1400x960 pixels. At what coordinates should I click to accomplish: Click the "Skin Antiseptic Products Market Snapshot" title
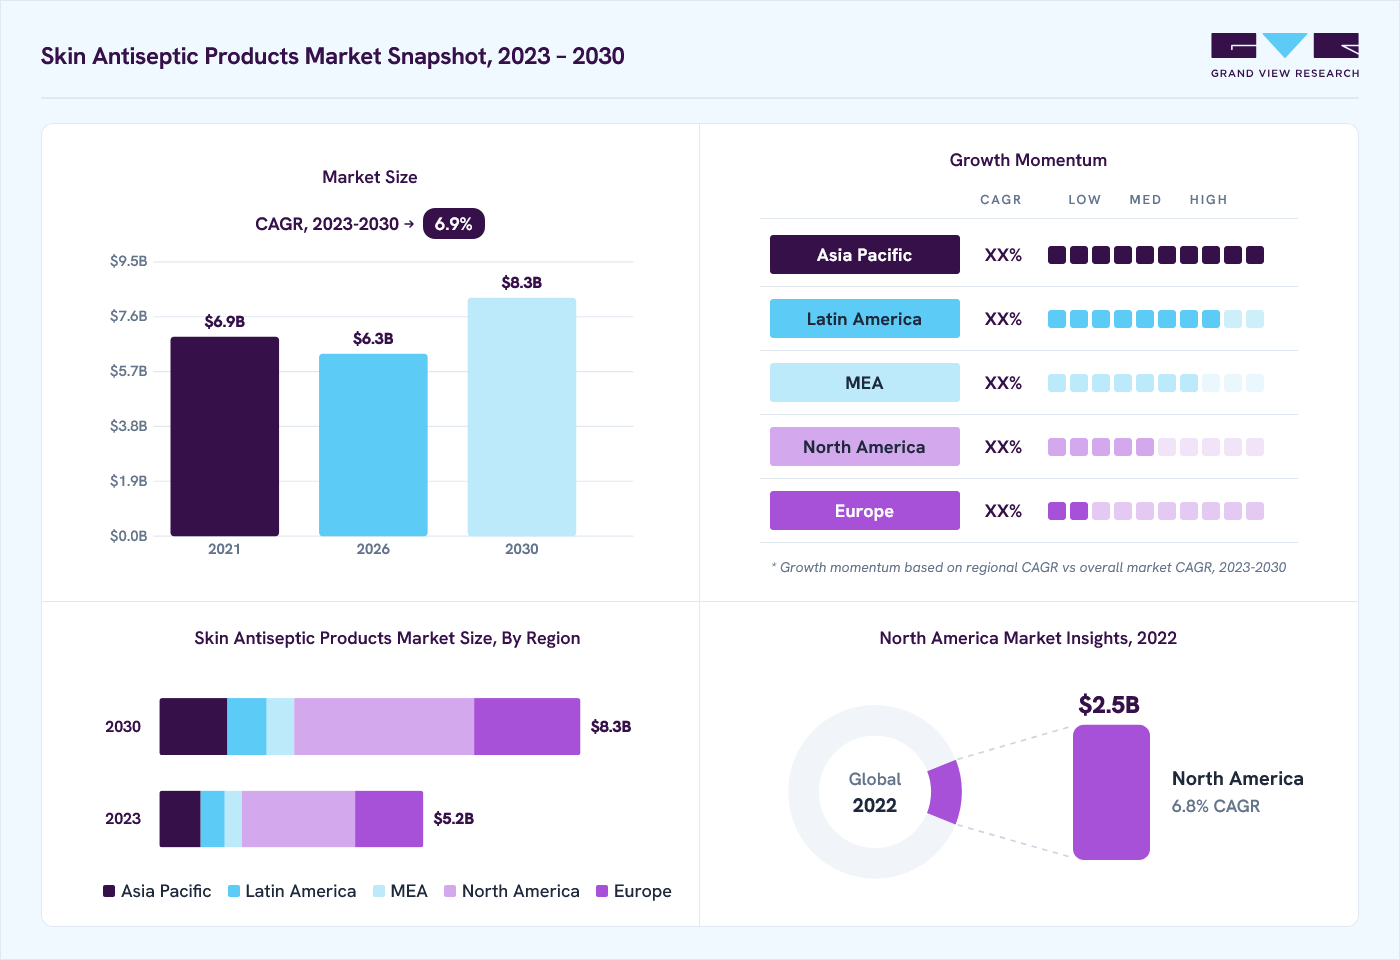[x=333, y=56]
